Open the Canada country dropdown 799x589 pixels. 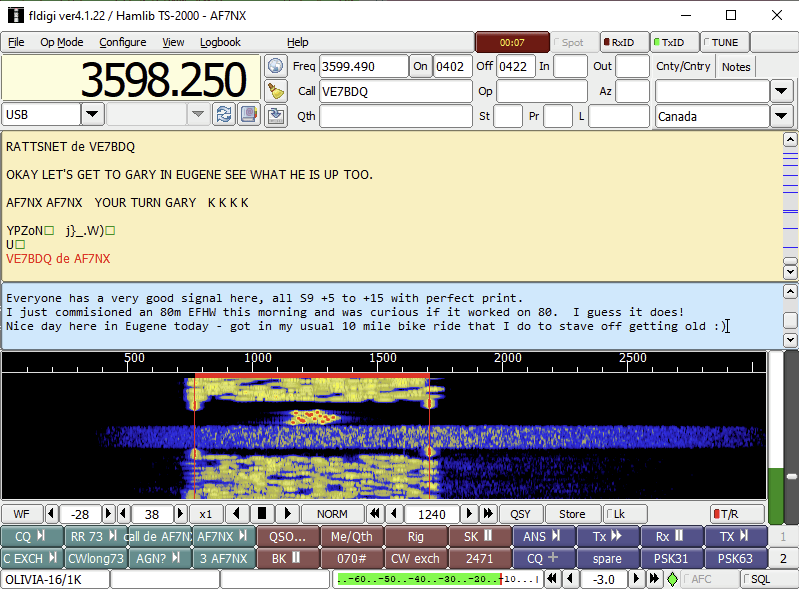pyautogui.click(x=782, y=116)
